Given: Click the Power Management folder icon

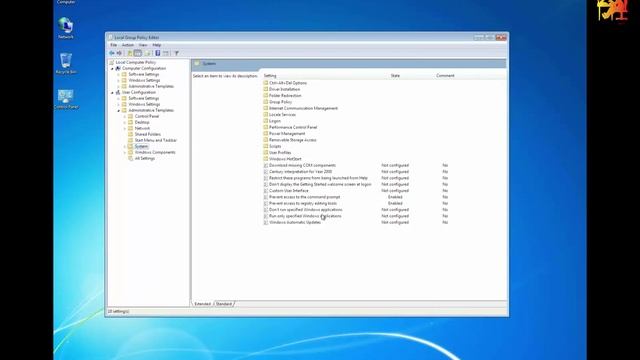Looking at the screenshot, I should coord(266,133).
